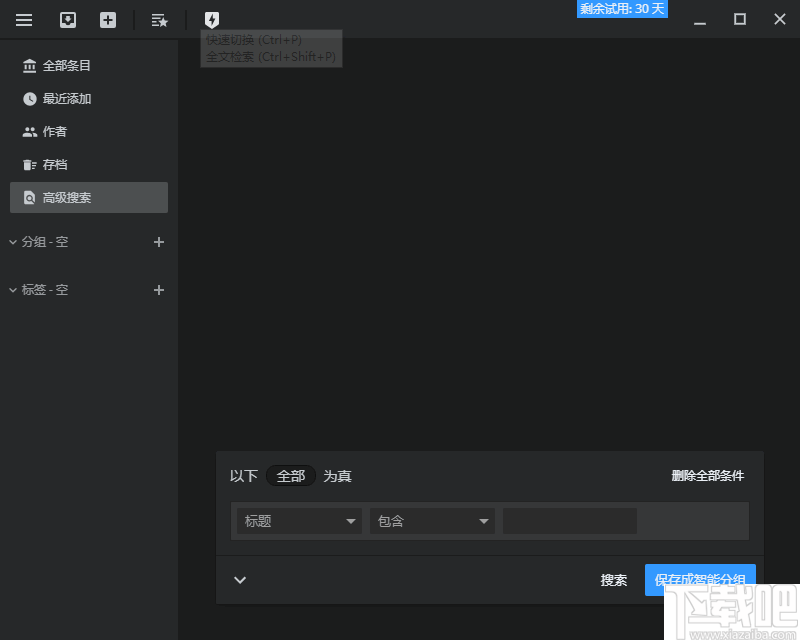Add a new tag with plus icon
This screenshot has height=640, width=800.
[x=159, y=290]
